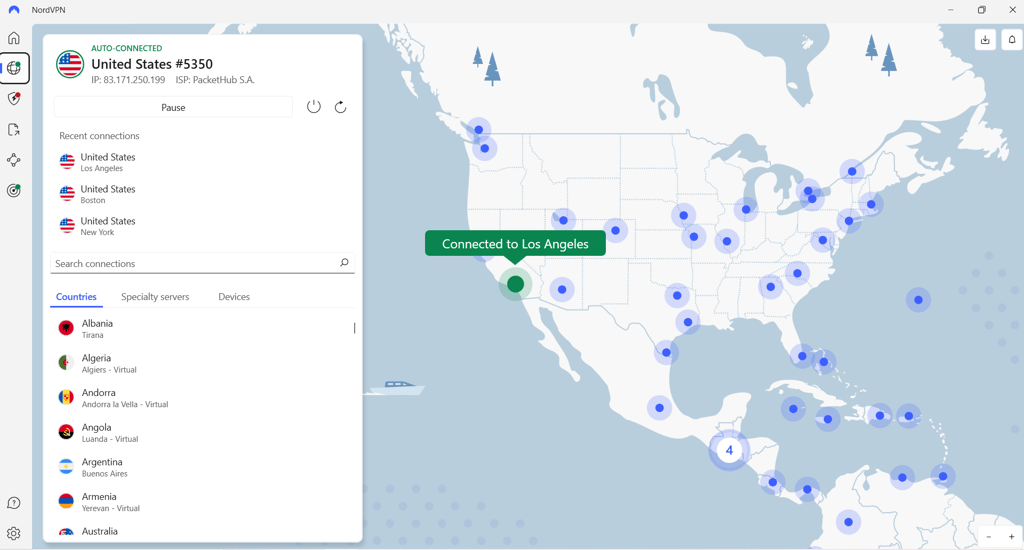Click Albania flag icon
Image resolution: width=1024 pixels, height=550 pixels.
[66, 328]
